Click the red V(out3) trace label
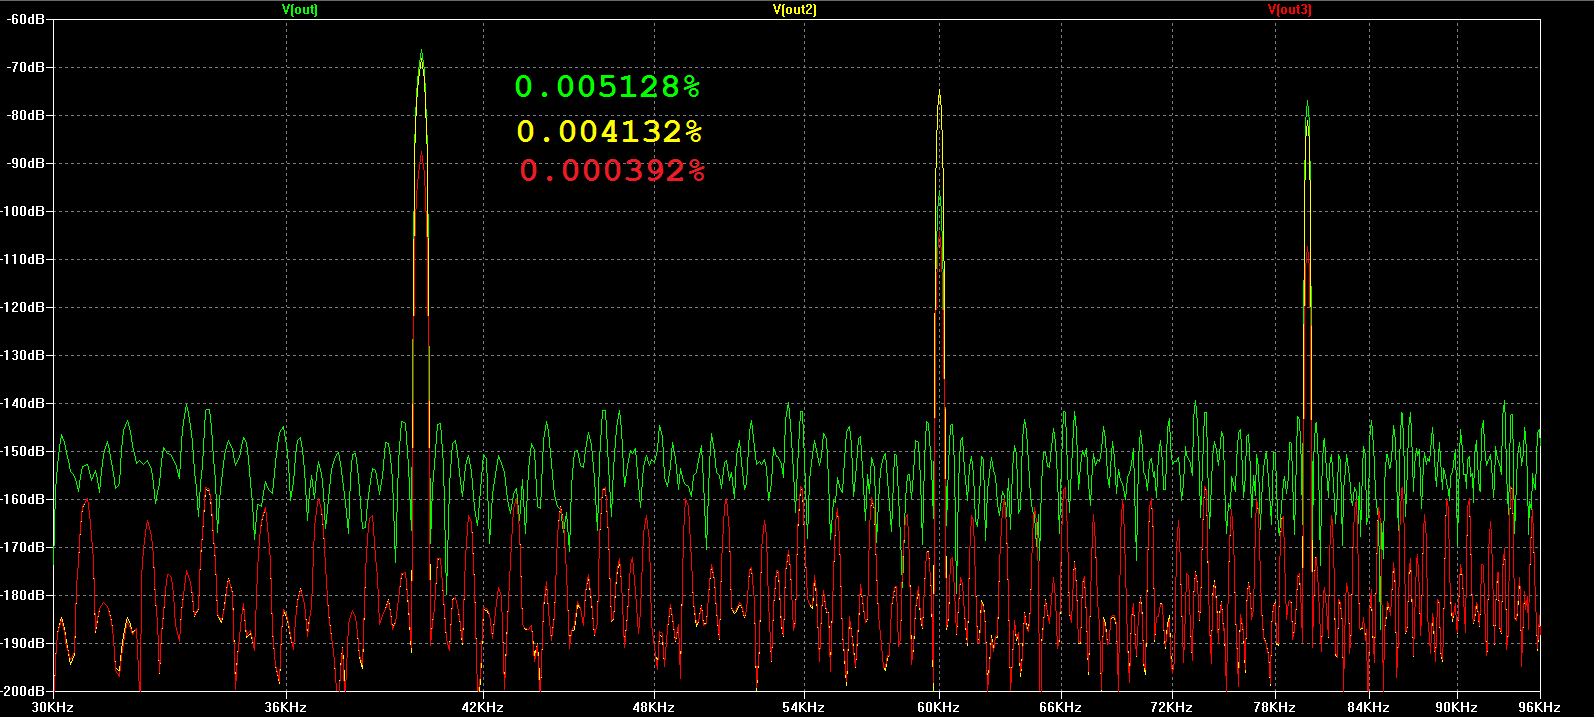The width and height of the screenshot is (1594, 717). [x=1290, y=9]
